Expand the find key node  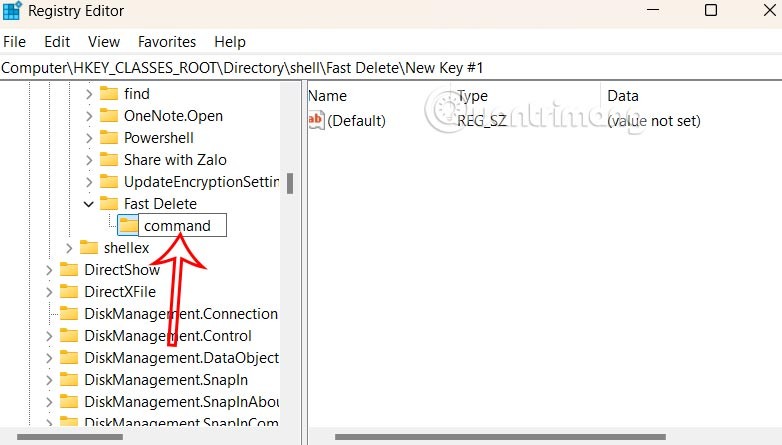[88, 93]
